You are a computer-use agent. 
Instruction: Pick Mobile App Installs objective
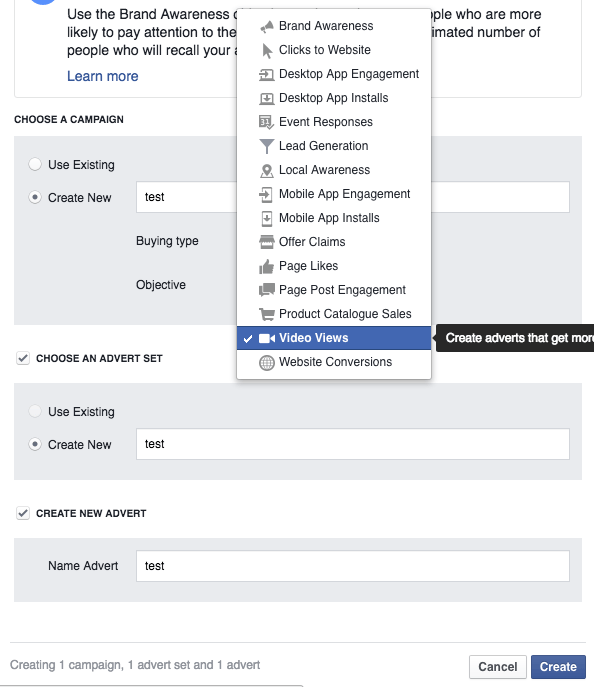point(334,218)
